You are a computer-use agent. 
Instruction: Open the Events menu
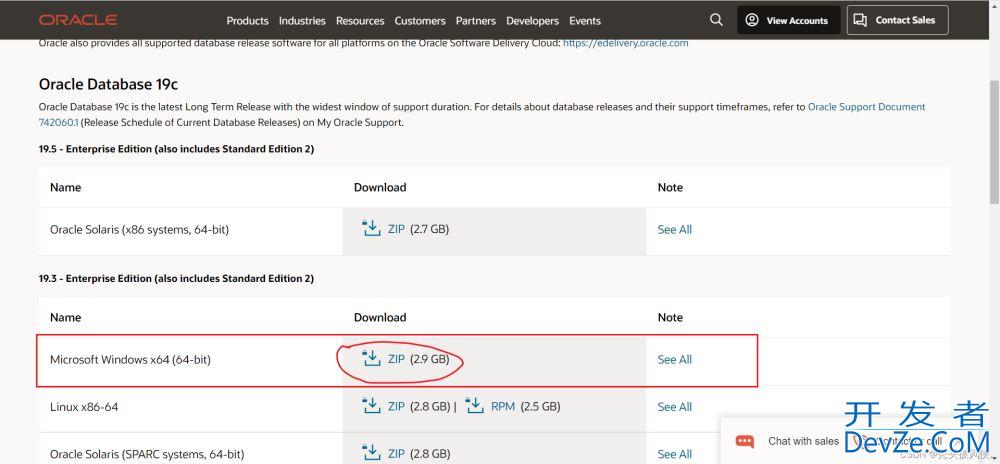tap(585, 20)
